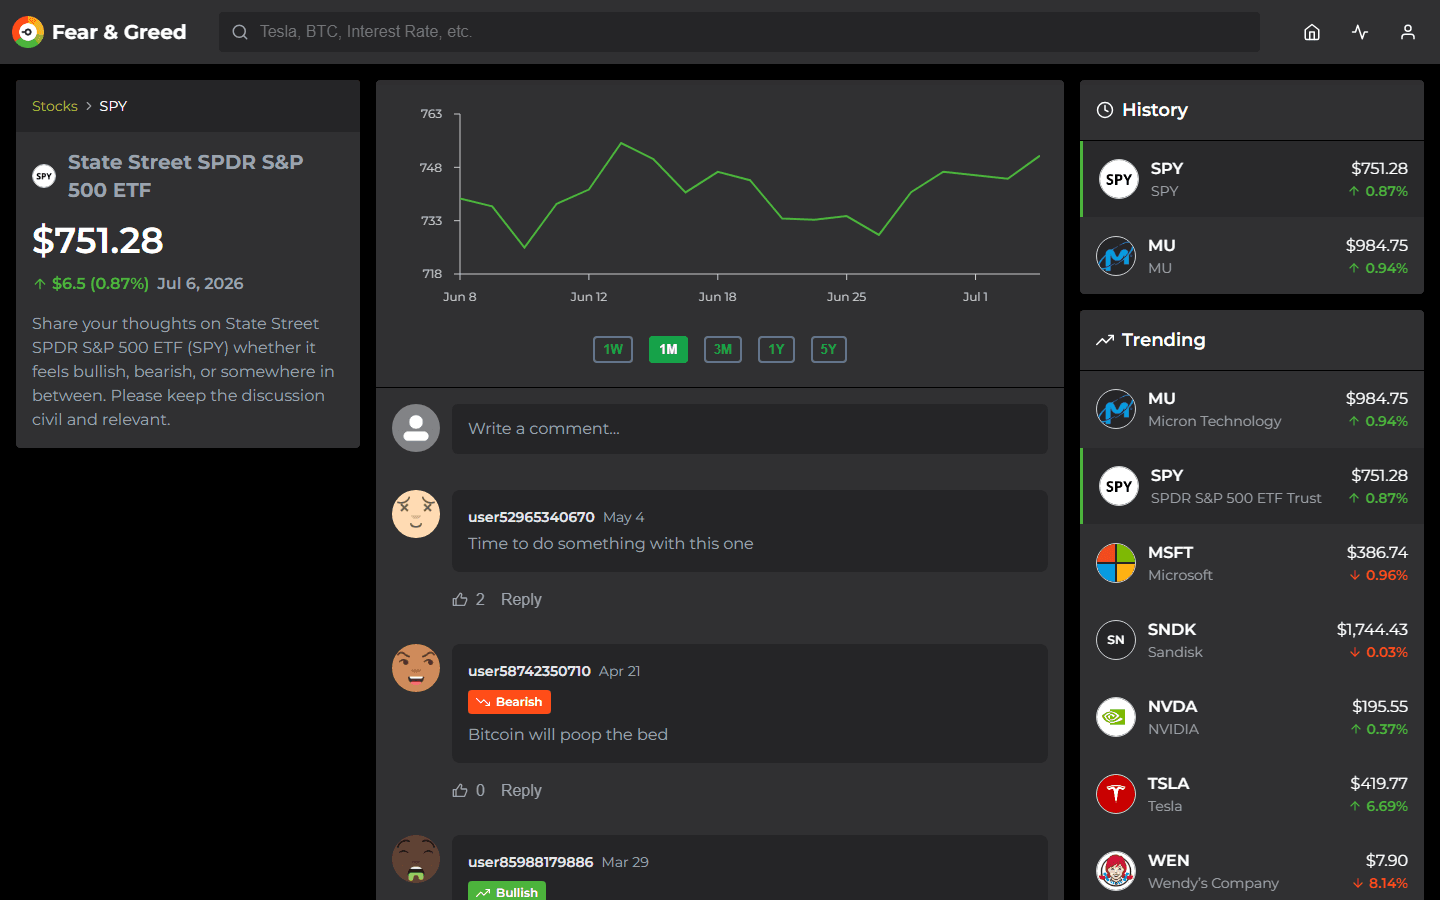Select the 1M chart range
Image resolution: width=1440 pixels, height=900 pixels.
[668, 349]
